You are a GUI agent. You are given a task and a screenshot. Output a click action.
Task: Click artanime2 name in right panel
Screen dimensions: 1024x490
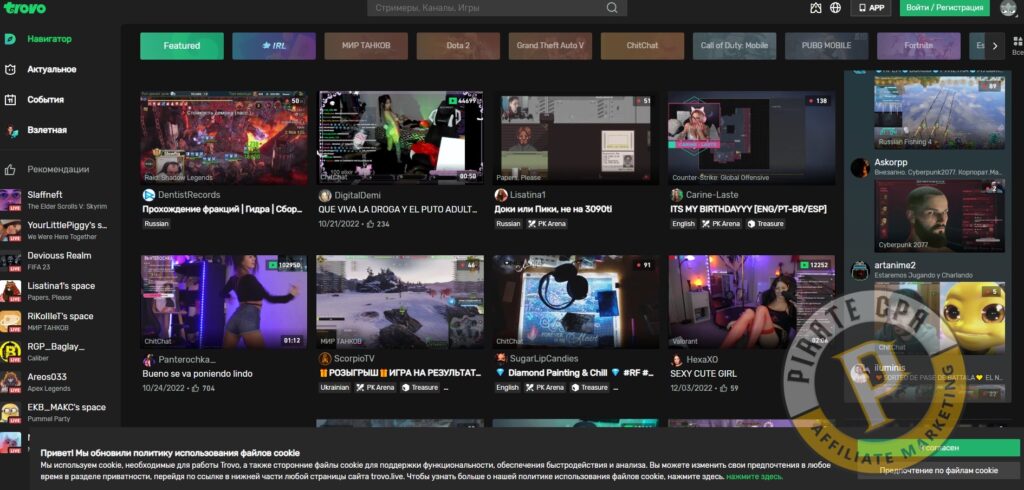click(895, 265)
